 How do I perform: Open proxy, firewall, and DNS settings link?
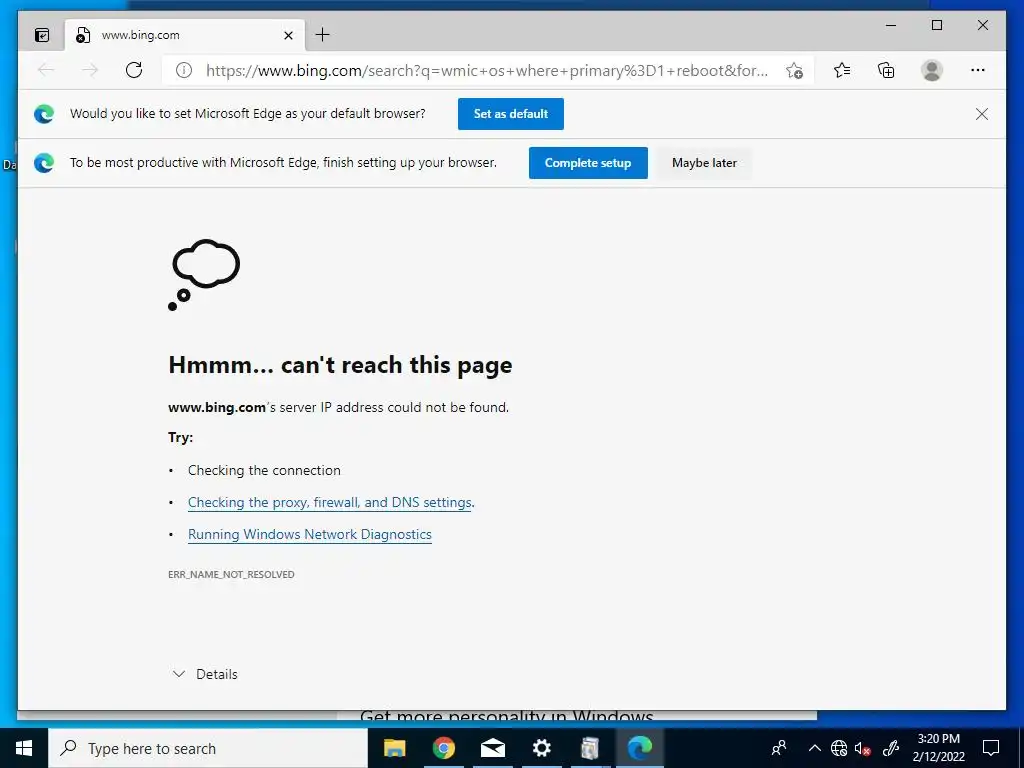click(330, 502)
